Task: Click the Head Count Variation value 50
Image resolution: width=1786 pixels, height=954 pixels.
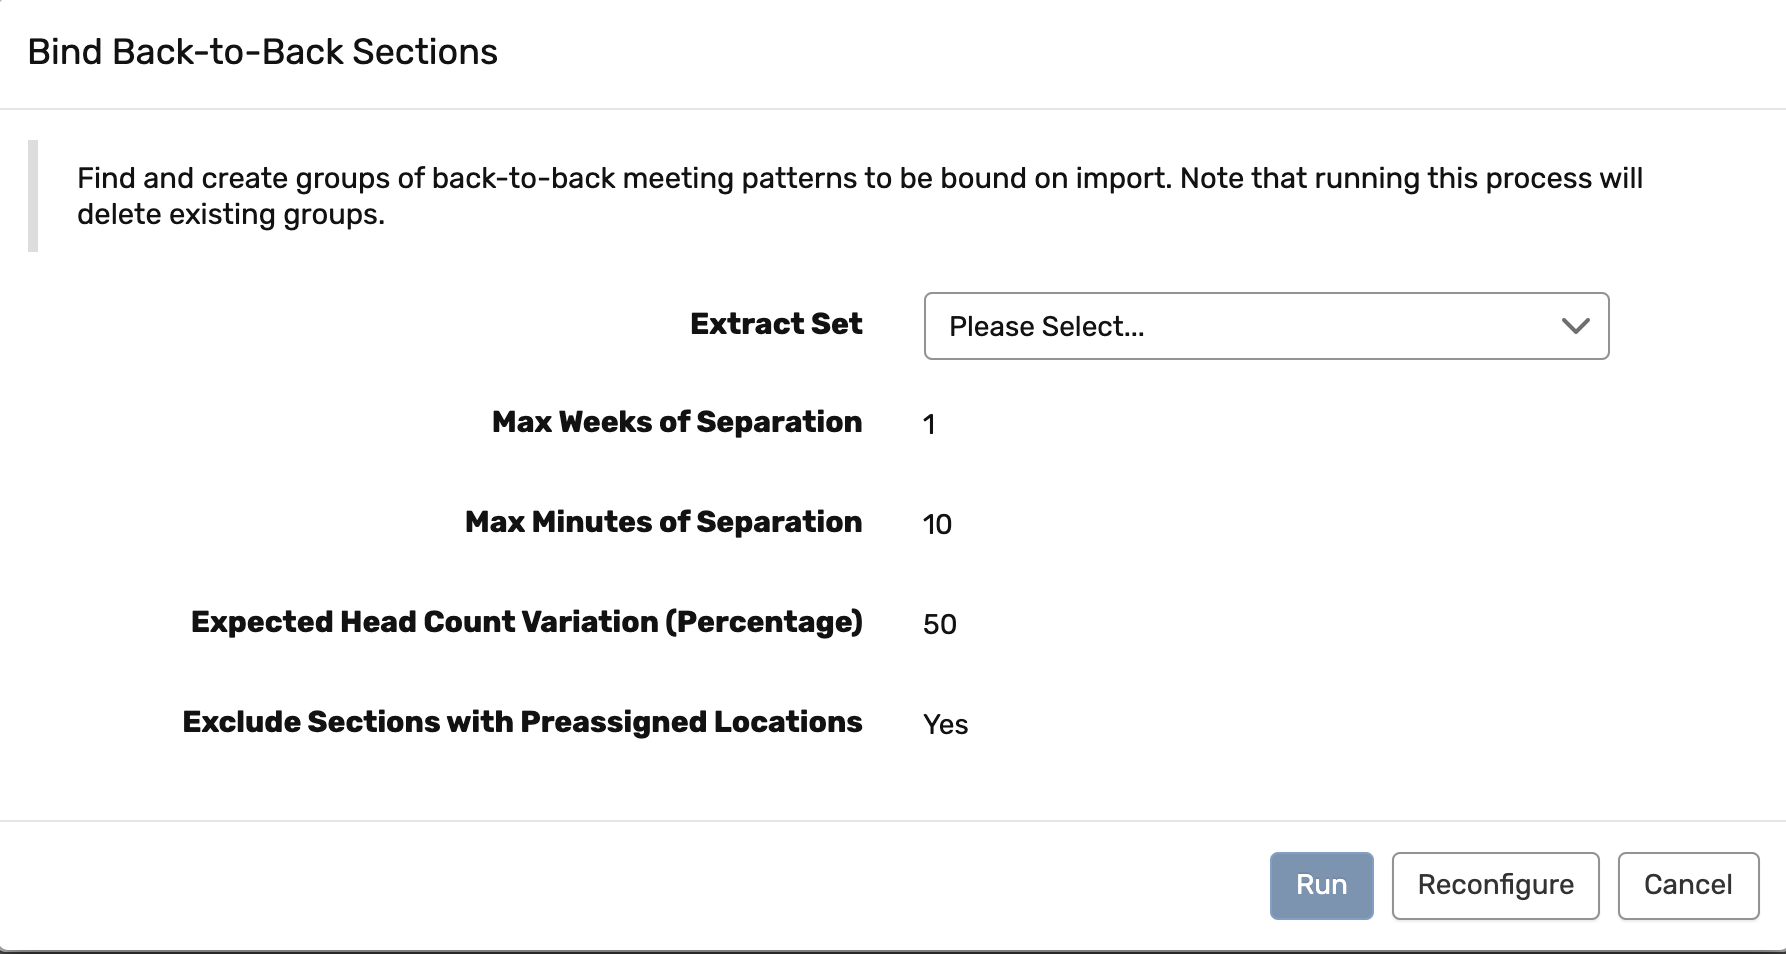Action: 940,625
